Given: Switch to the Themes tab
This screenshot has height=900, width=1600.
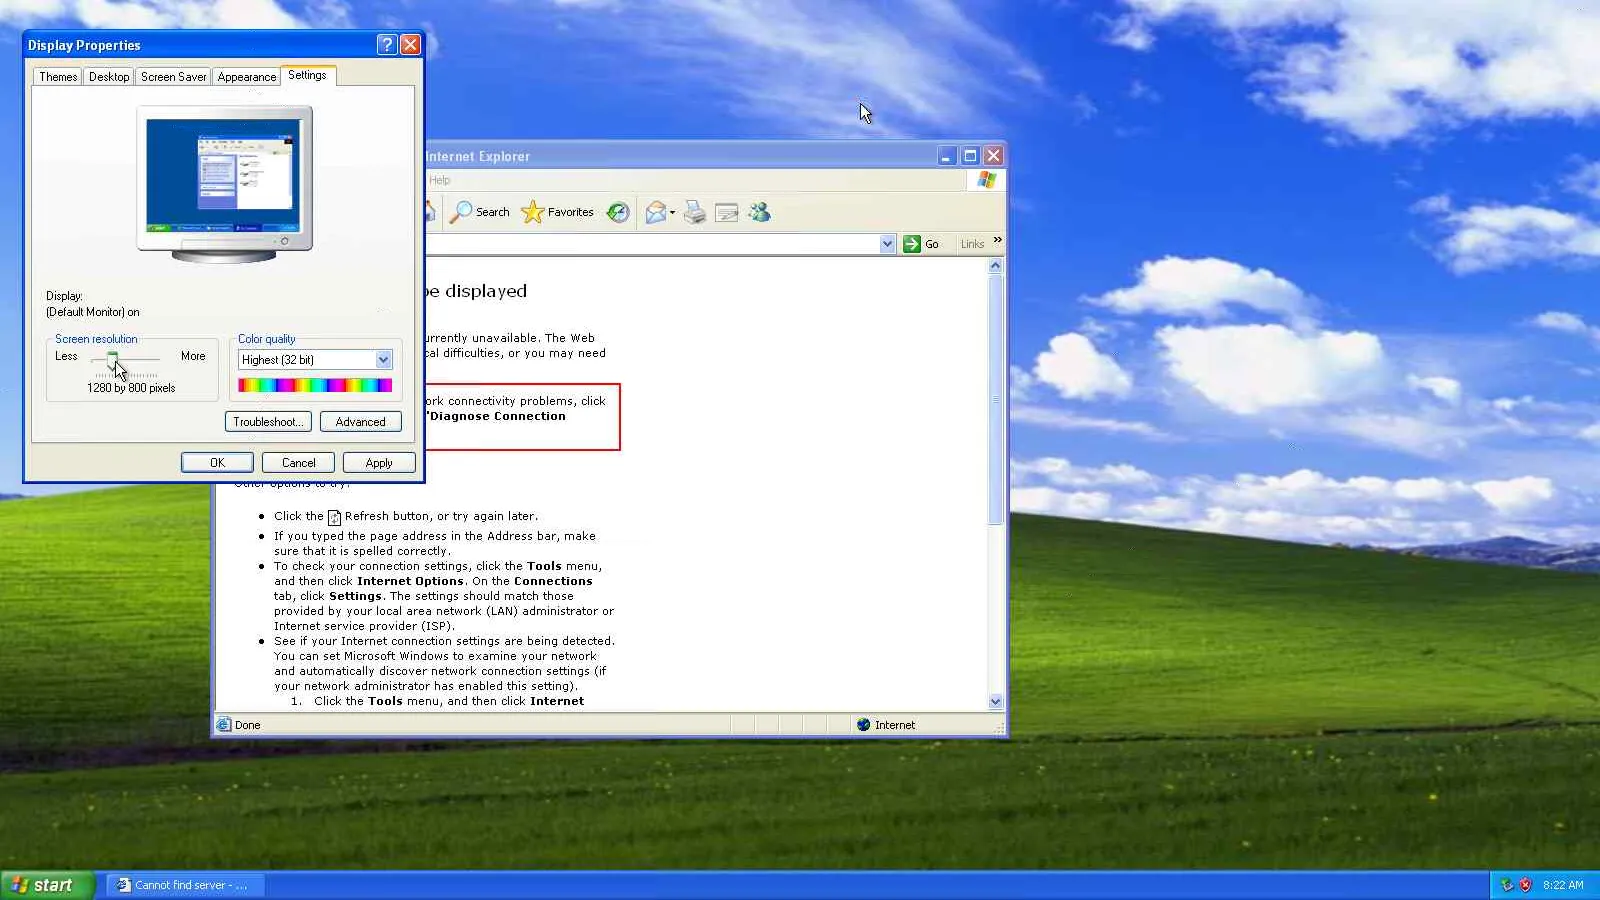Looking at the screenshot, I should 58,77.
